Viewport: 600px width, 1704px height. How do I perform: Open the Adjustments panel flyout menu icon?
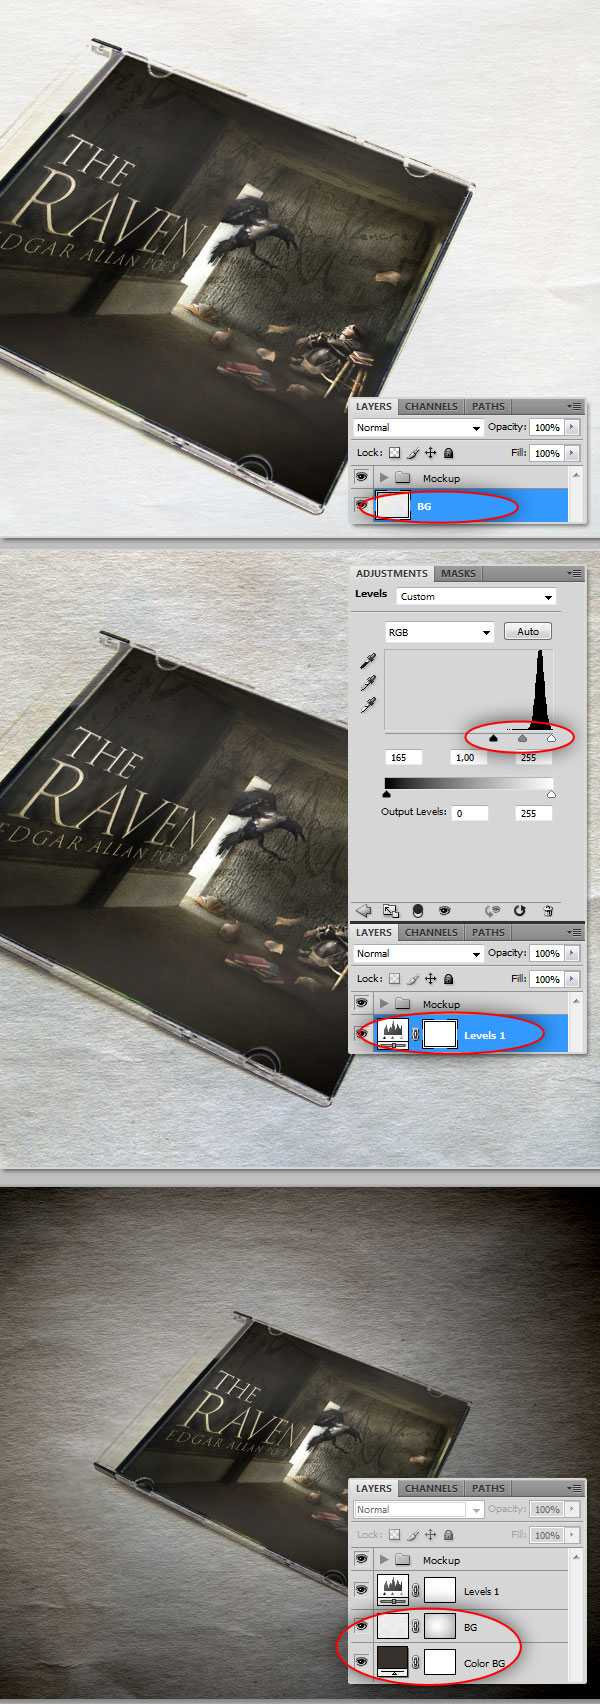pyautogui.click(x=574, y=573)
